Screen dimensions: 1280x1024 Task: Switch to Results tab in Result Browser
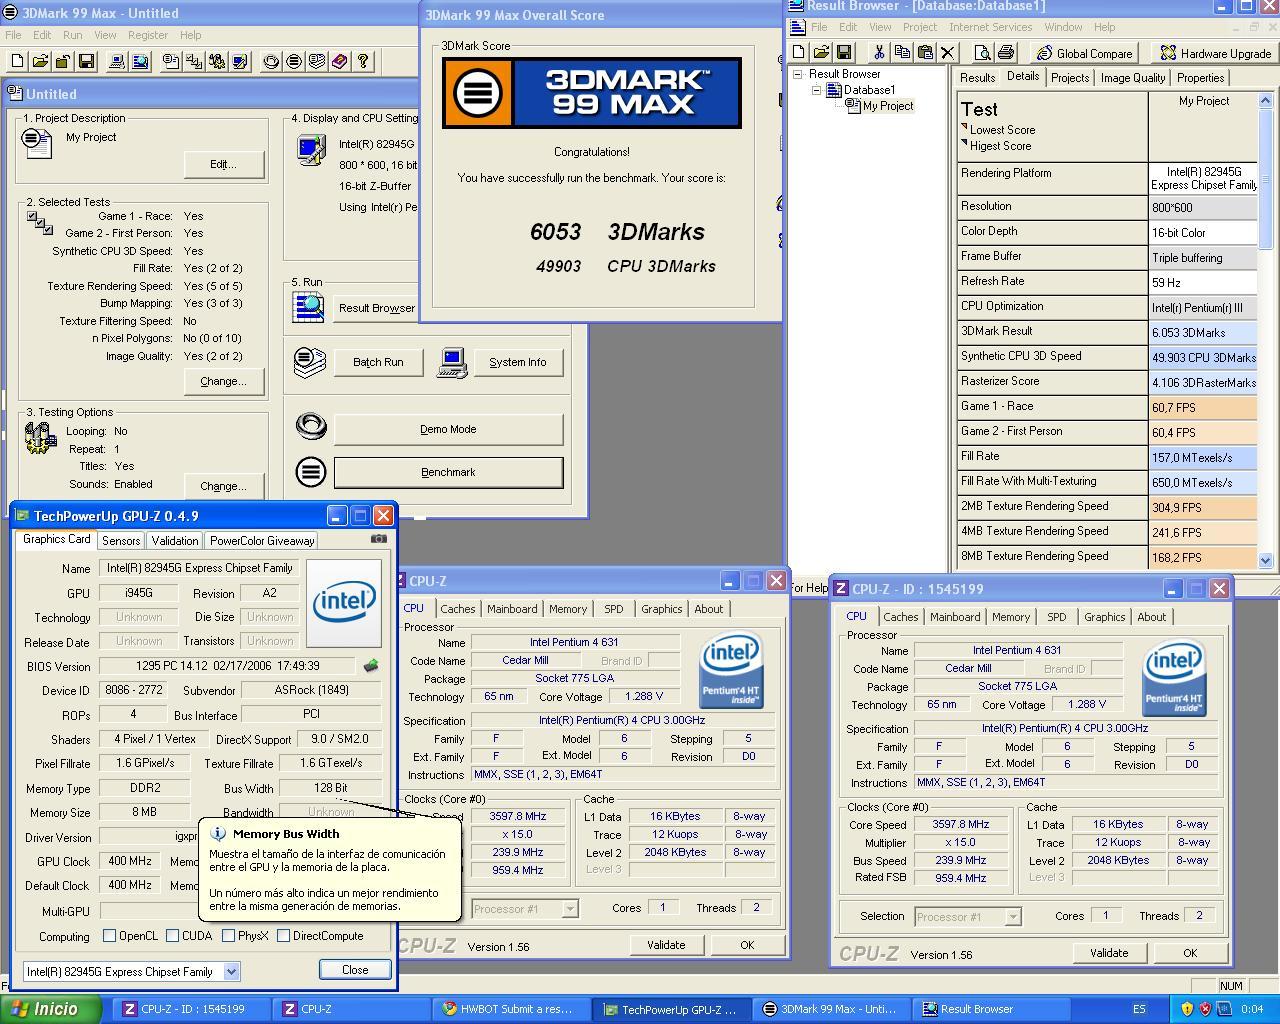[977, 78]
